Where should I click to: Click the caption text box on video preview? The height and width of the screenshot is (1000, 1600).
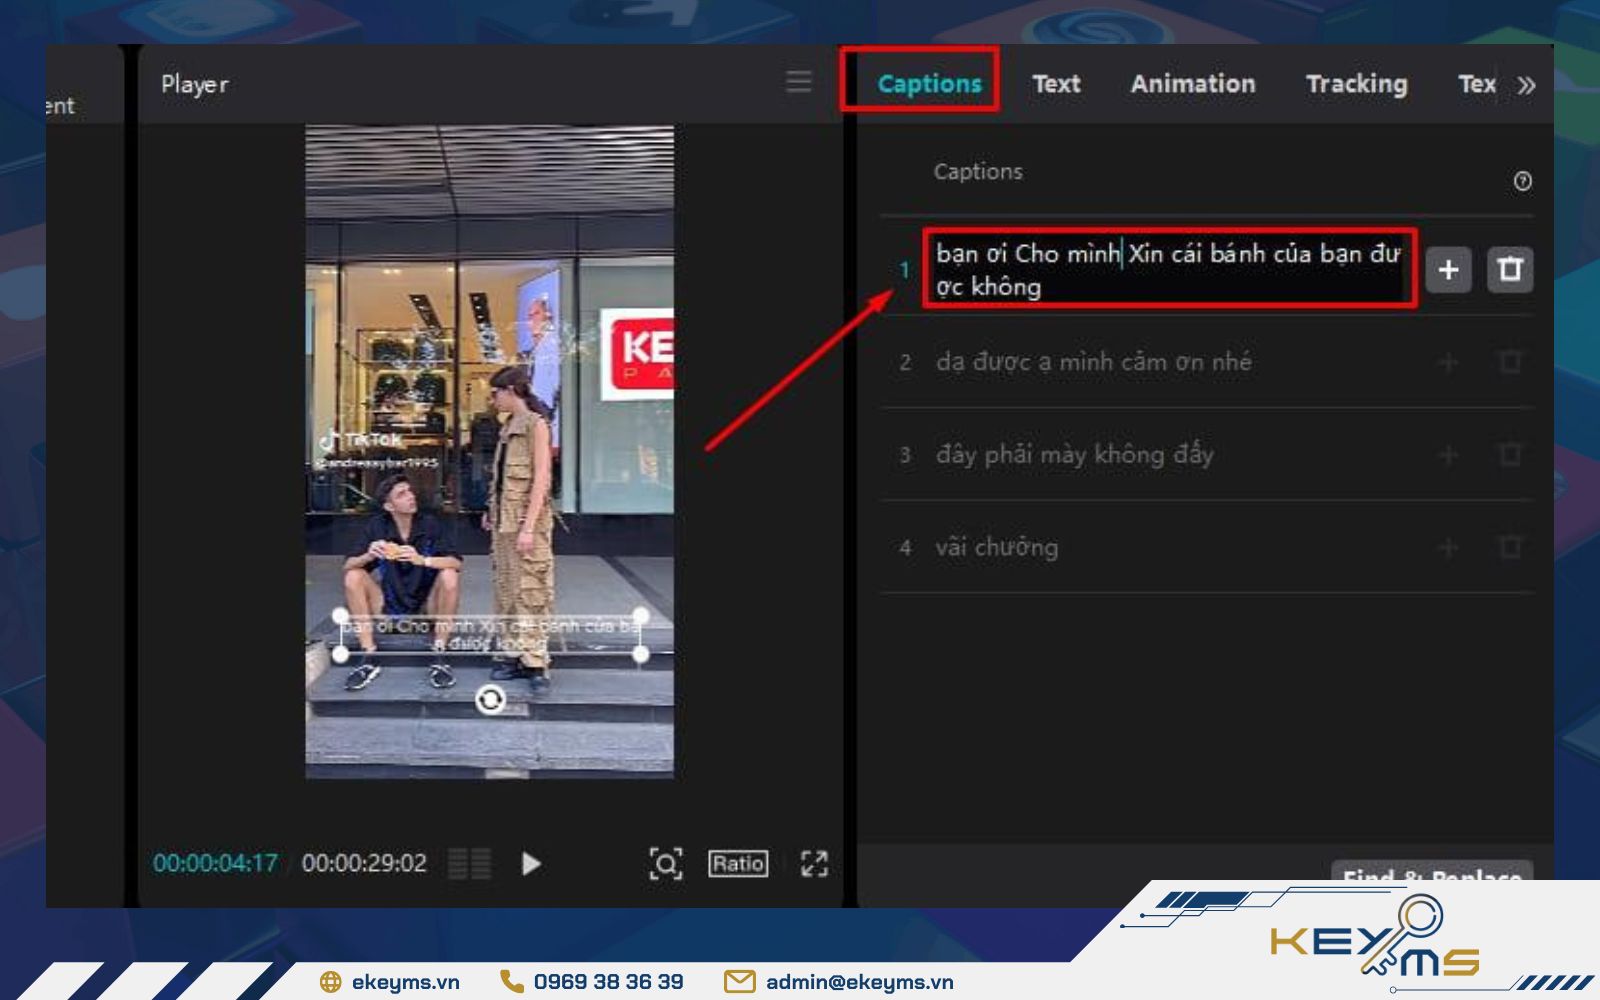coord(490,635)
